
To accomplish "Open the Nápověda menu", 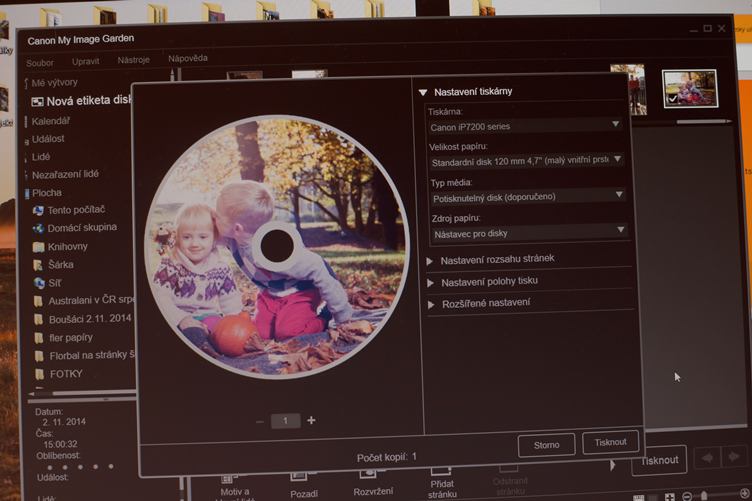I will pyautogui.click(x=188, y=58).
